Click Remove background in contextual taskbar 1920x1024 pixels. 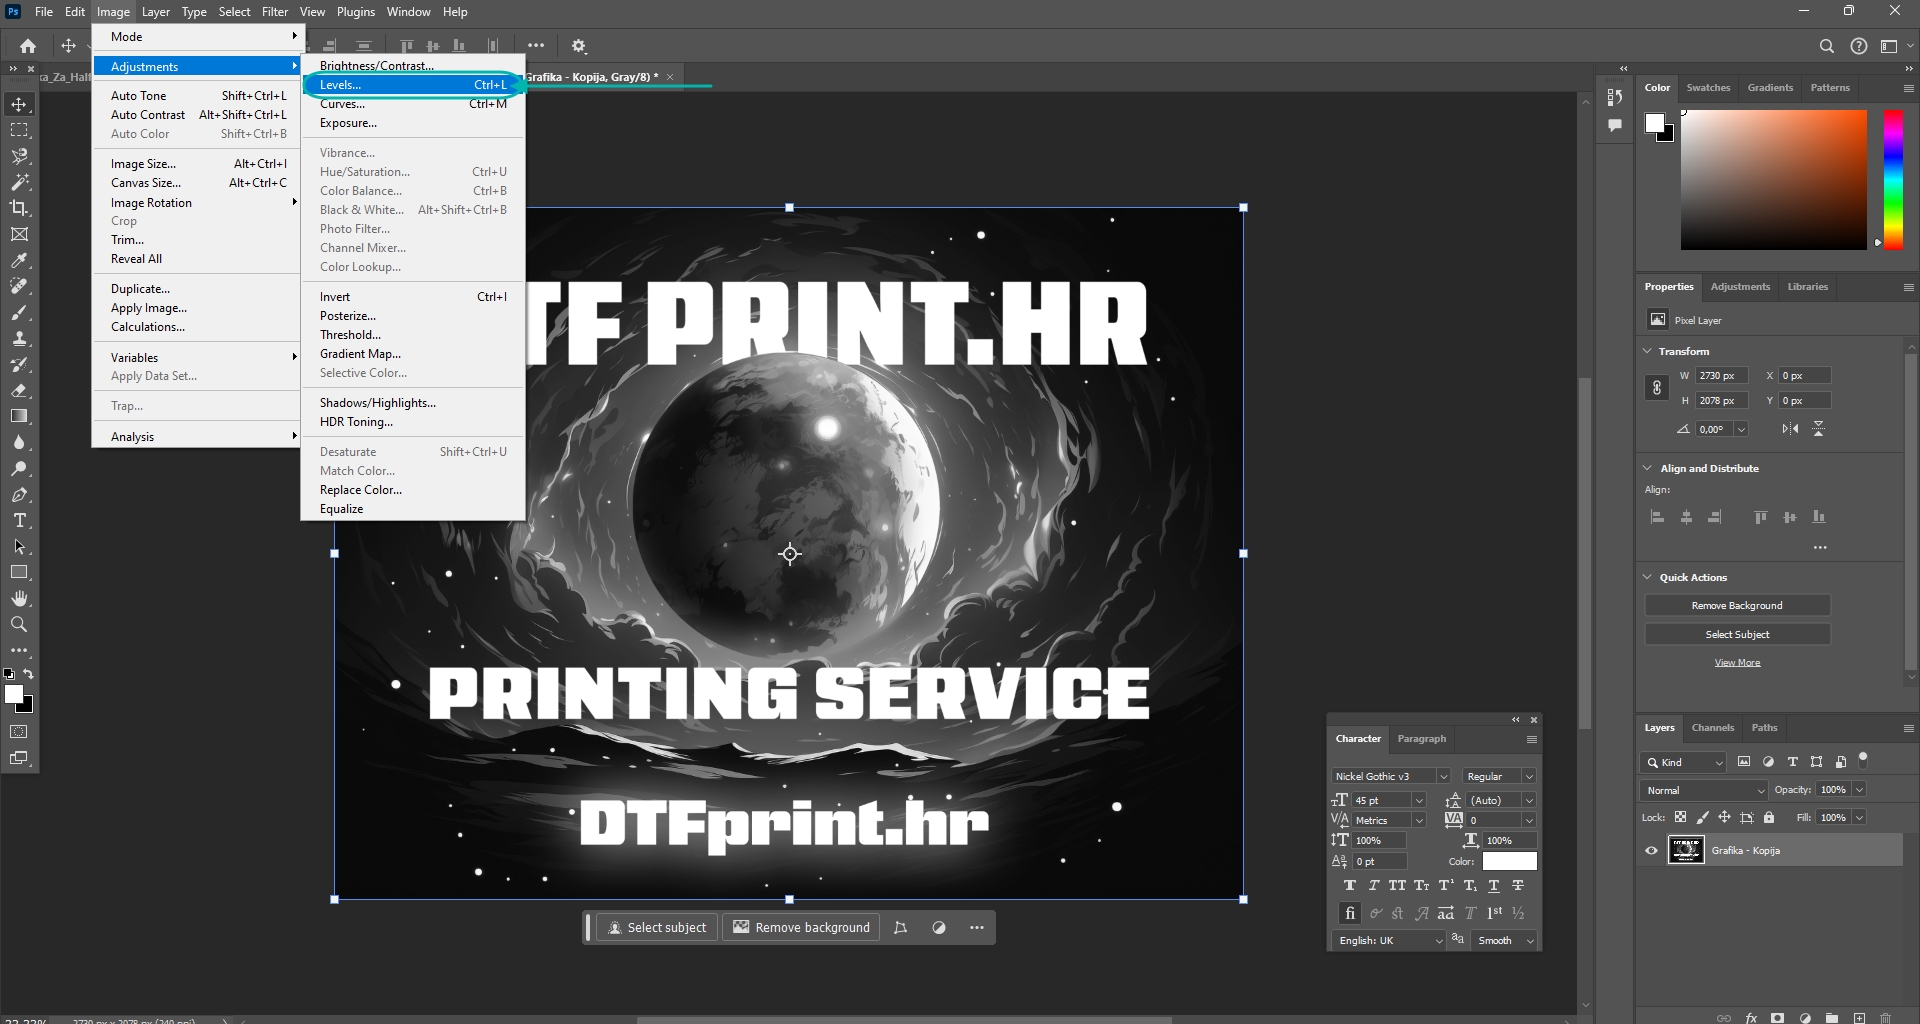[801, 927]
